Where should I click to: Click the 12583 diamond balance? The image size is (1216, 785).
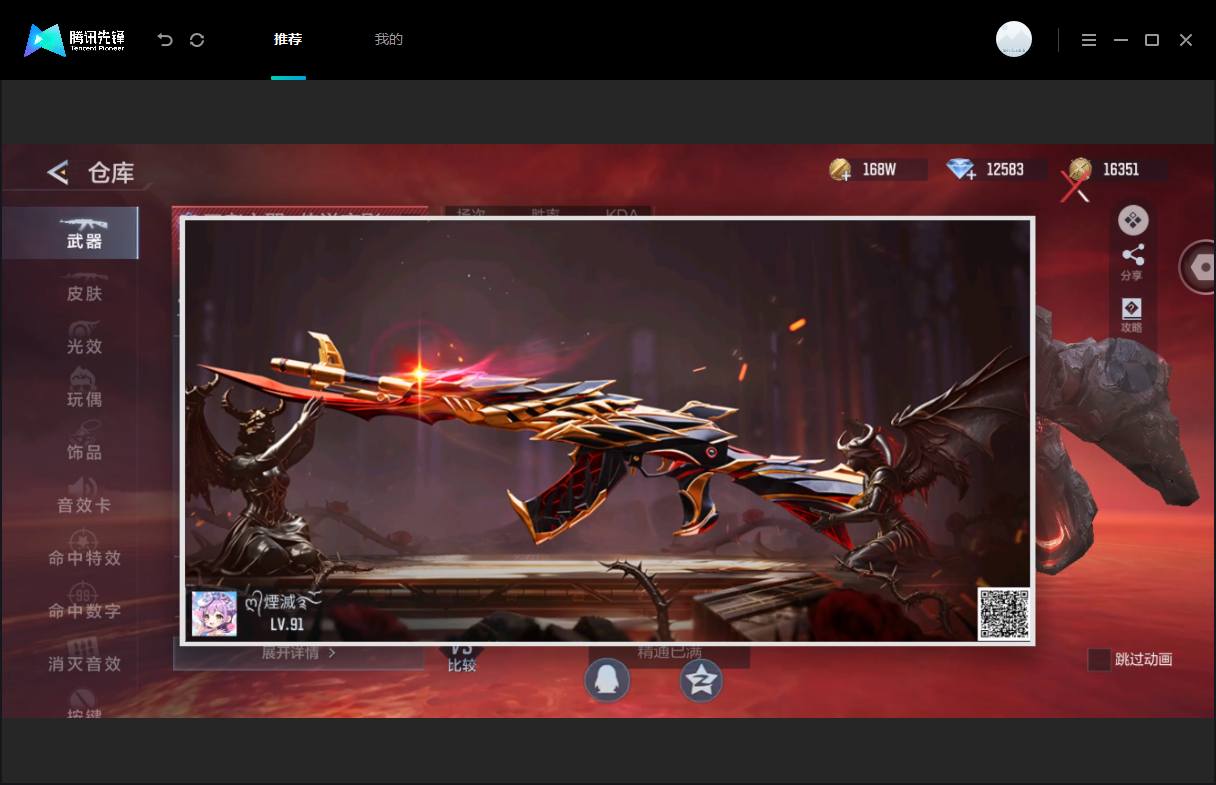(1005, 170)
